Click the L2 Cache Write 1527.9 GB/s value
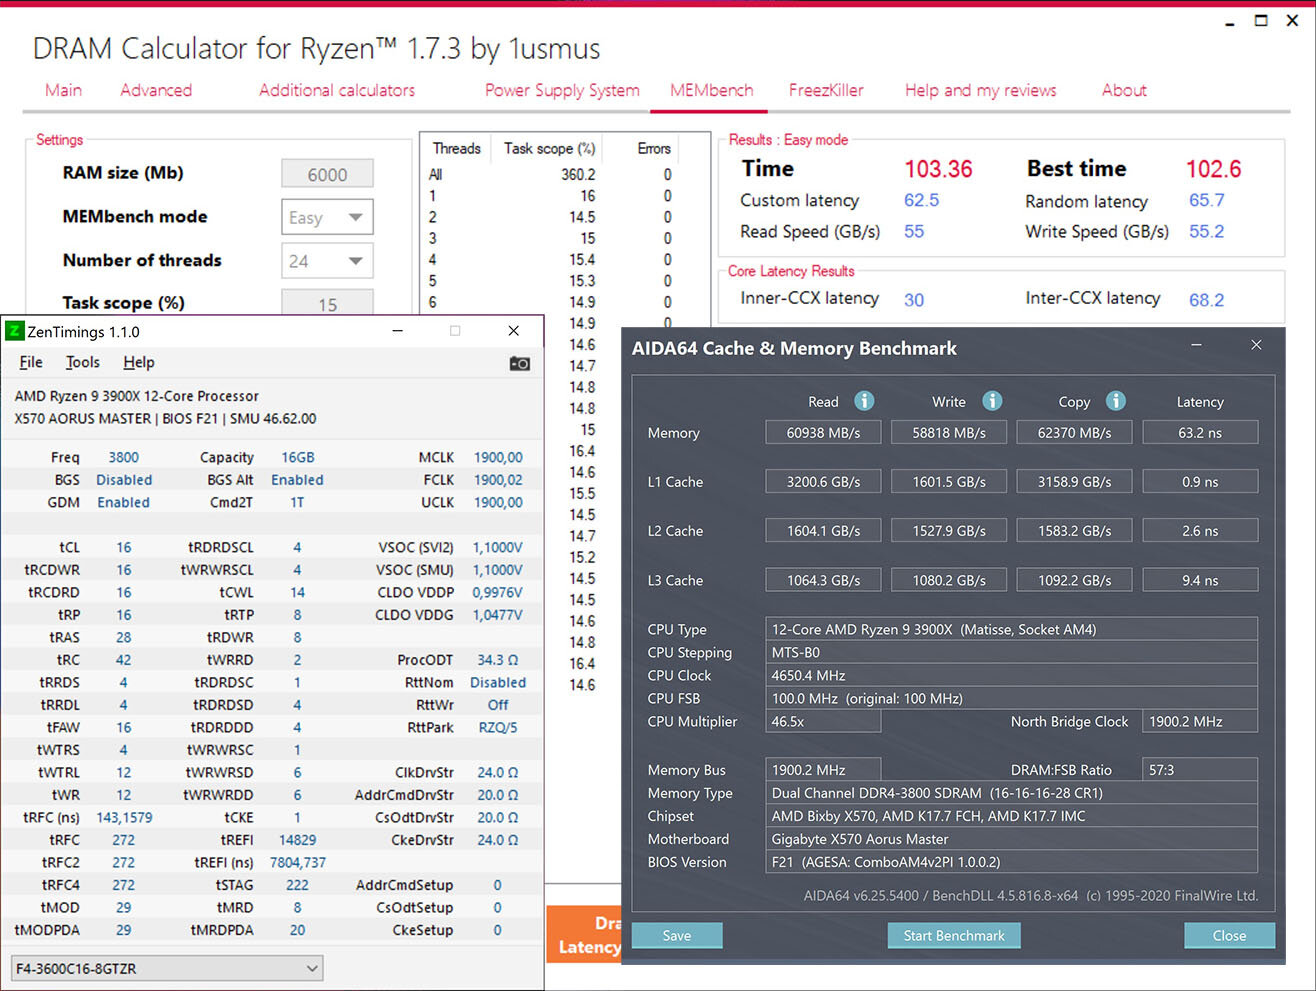Image resolution: width=1316 pixels, height=991 pixels. click(949, 531)
